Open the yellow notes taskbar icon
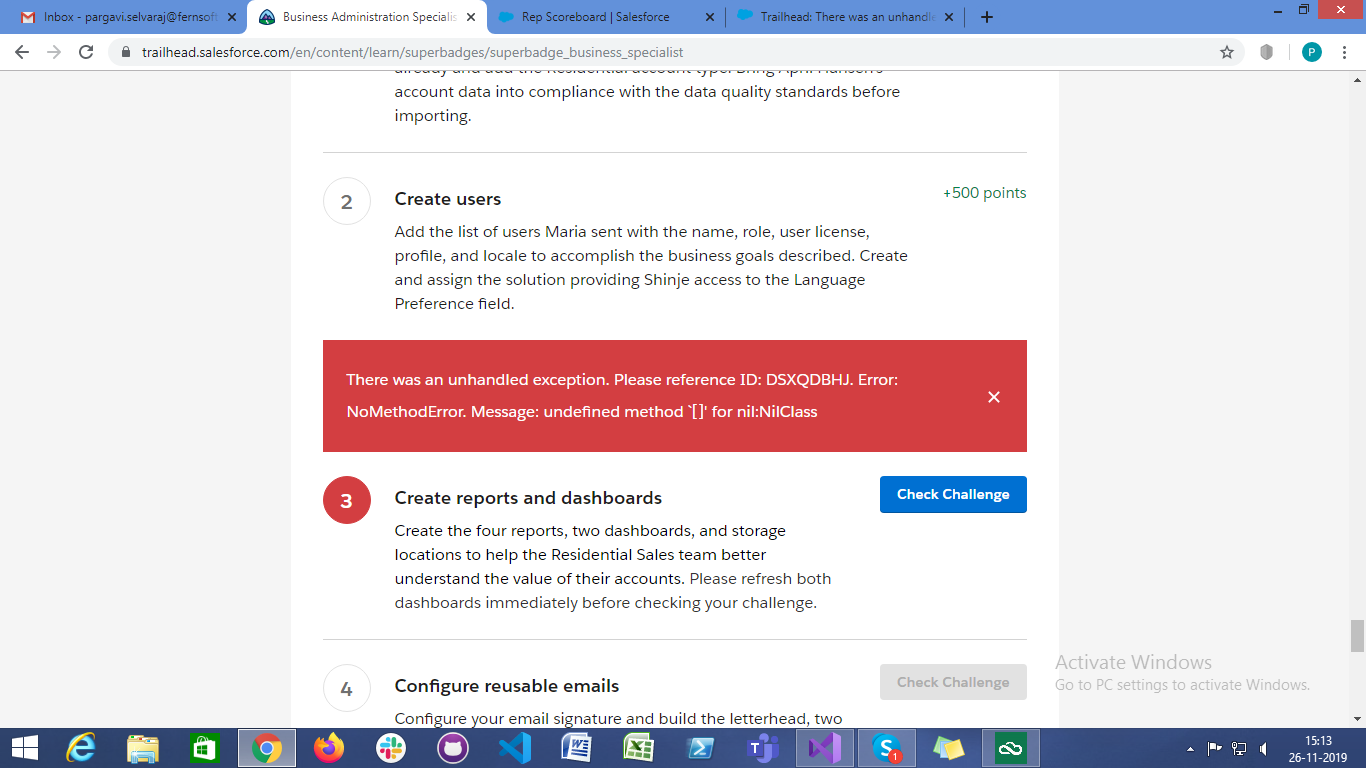 (x=949, y=748)
